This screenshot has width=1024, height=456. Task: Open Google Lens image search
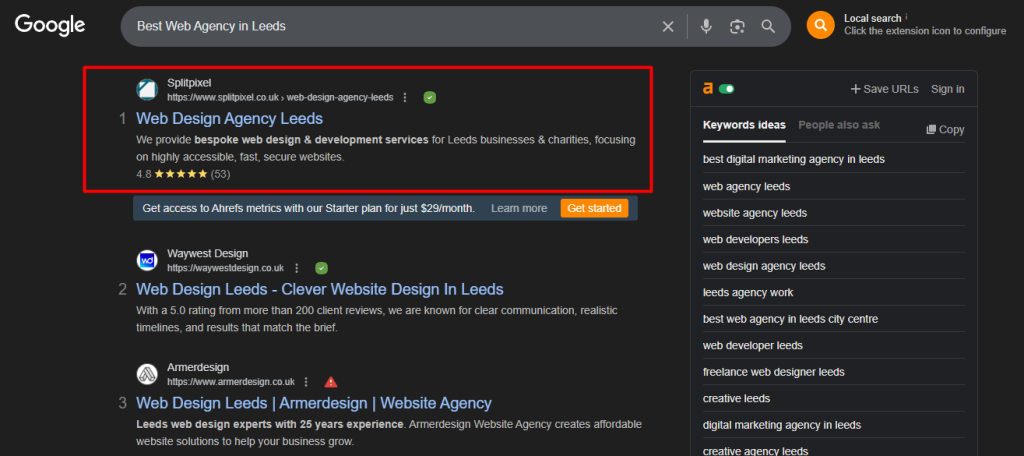click(x=737, y=26)
